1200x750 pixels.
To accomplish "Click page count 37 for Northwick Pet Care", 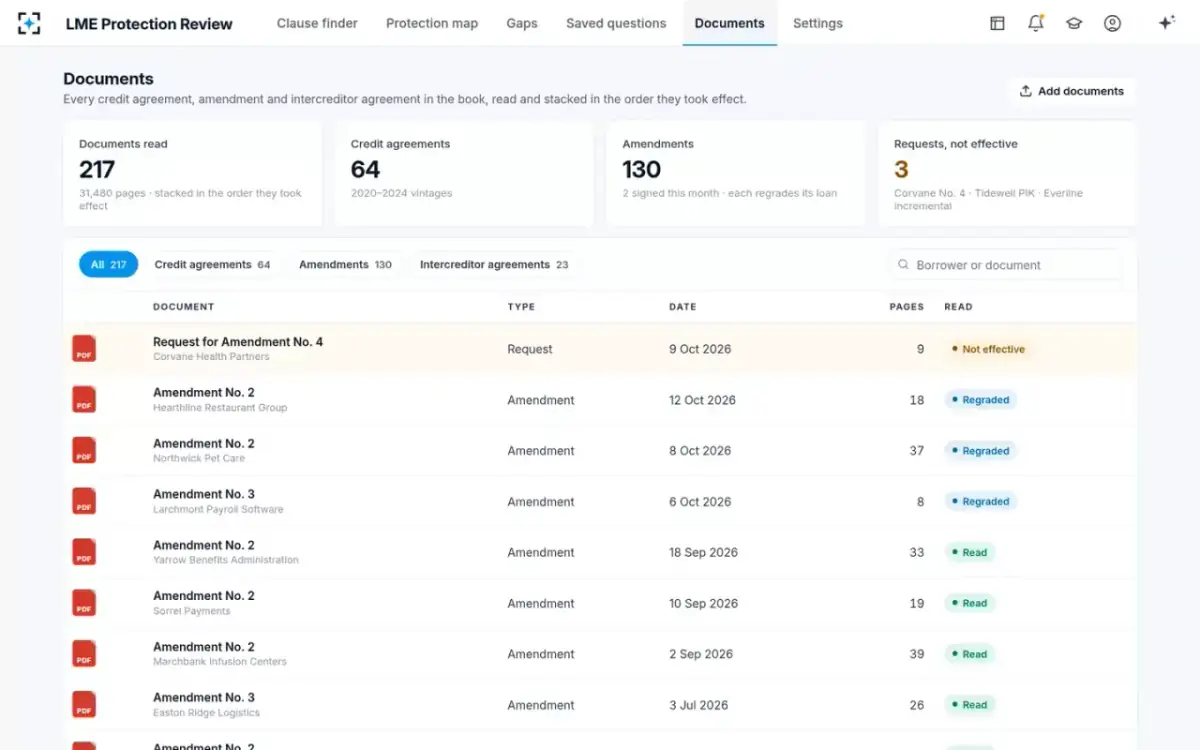I will [x=916, y=451].
